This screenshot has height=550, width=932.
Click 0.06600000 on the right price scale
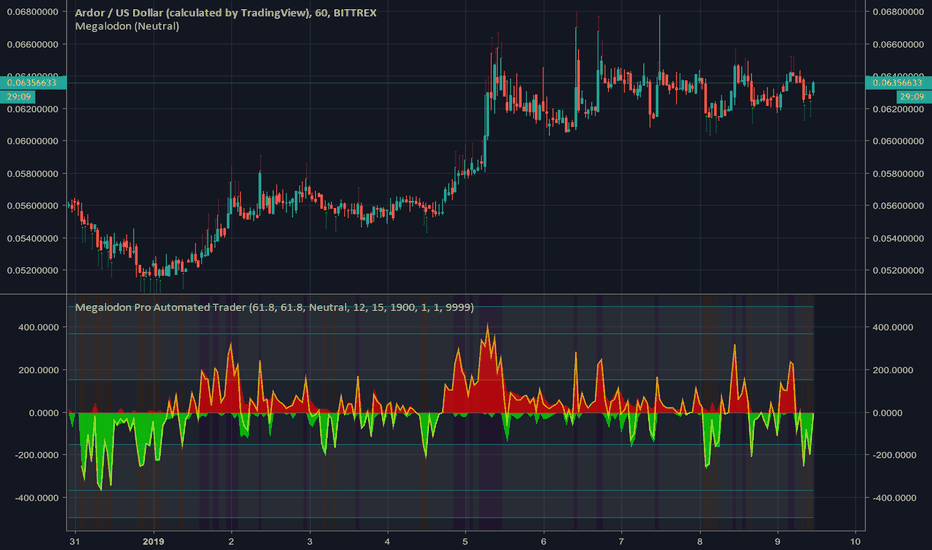[x=898, y=45]
